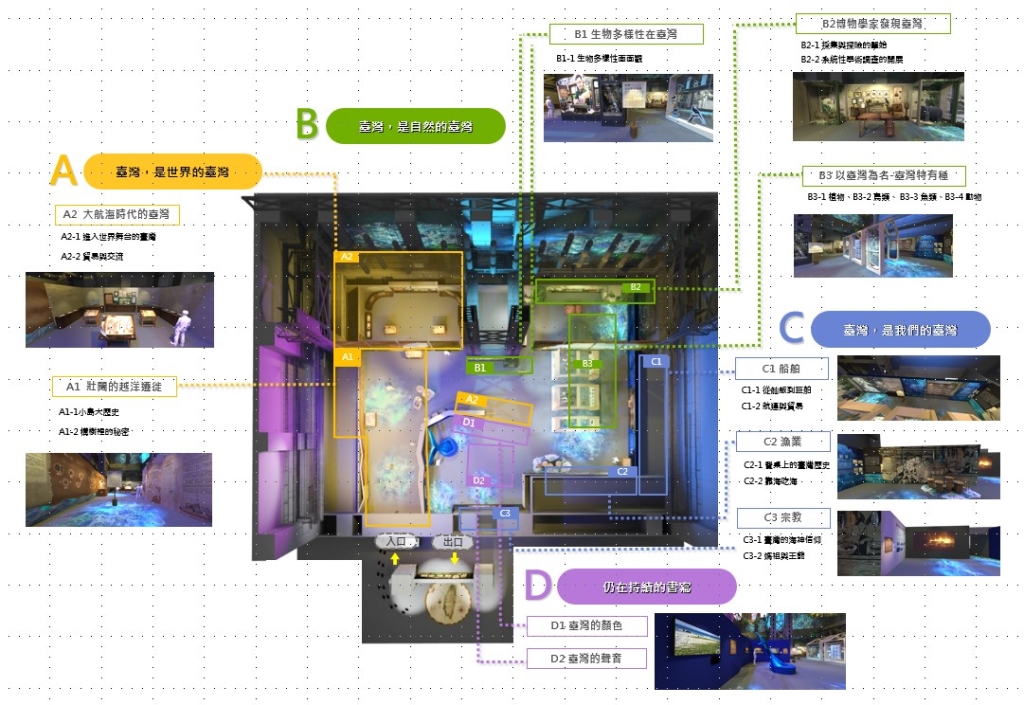Image resolution: width=1024 pixels, height=705 pixels.
Task: Click the C2 marker on the floor plan
Action: 622,471
